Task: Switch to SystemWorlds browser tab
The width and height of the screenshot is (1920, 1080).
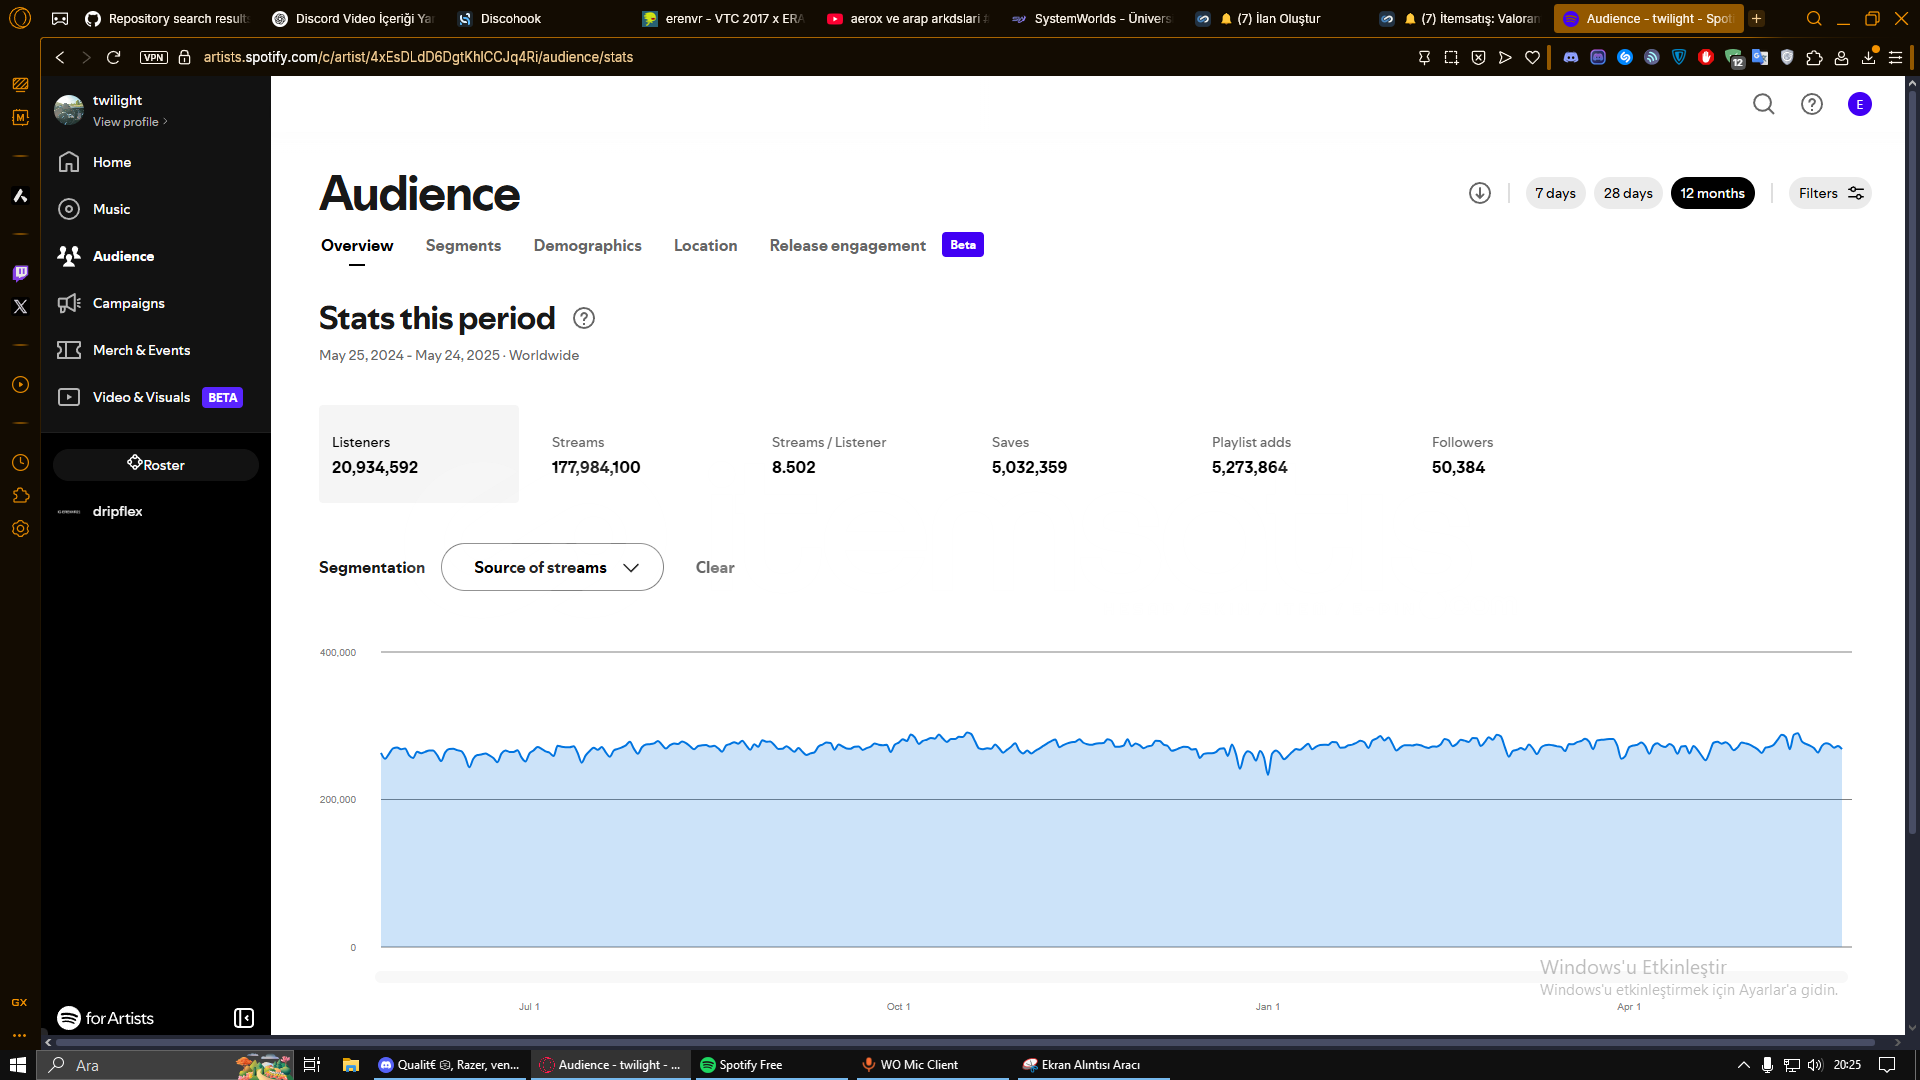Action: (x=1091, y=18)
